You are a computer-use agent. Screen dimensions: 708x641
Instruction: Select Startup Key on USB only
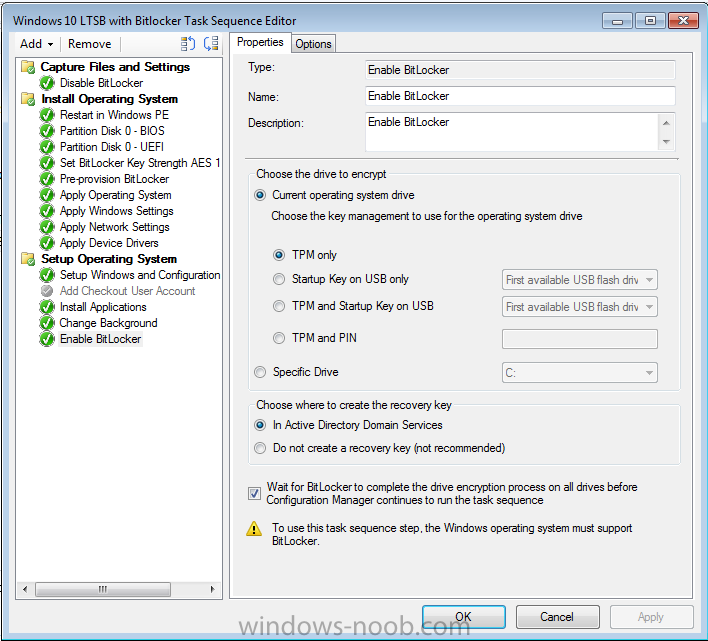(x=279, y=279)
